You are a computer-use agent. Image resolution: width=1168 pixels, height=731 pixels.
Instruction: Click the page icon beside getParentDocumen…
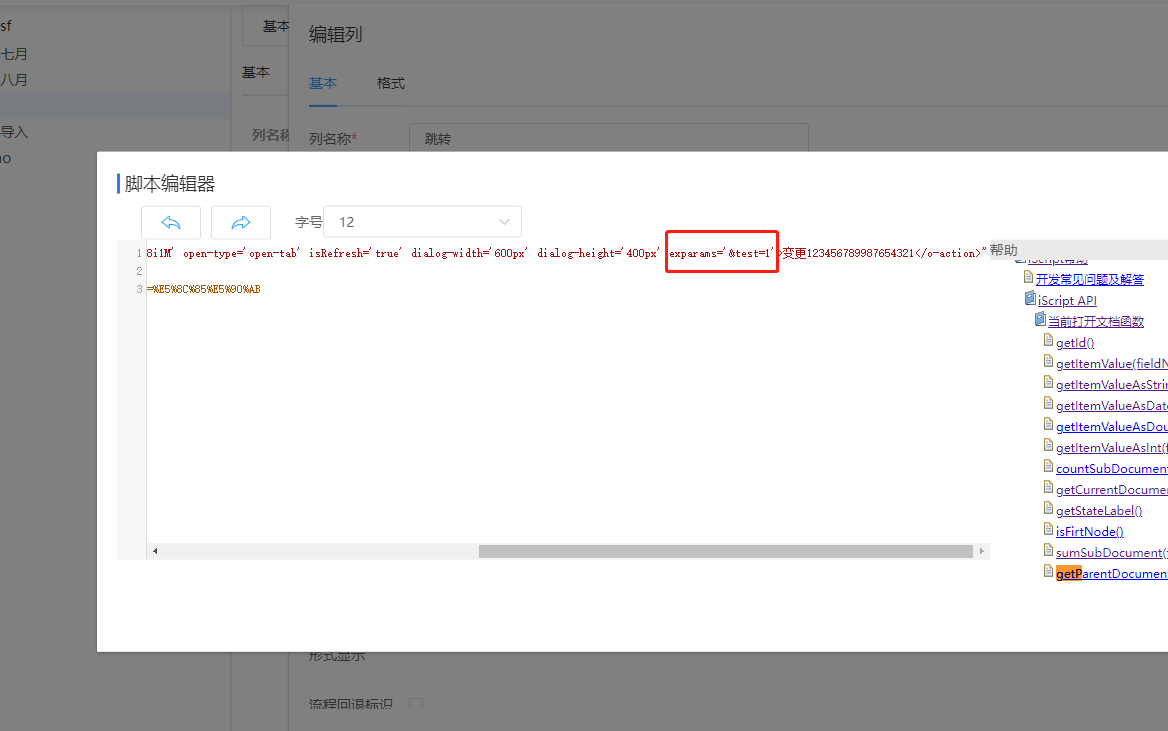coord(1048,571)
